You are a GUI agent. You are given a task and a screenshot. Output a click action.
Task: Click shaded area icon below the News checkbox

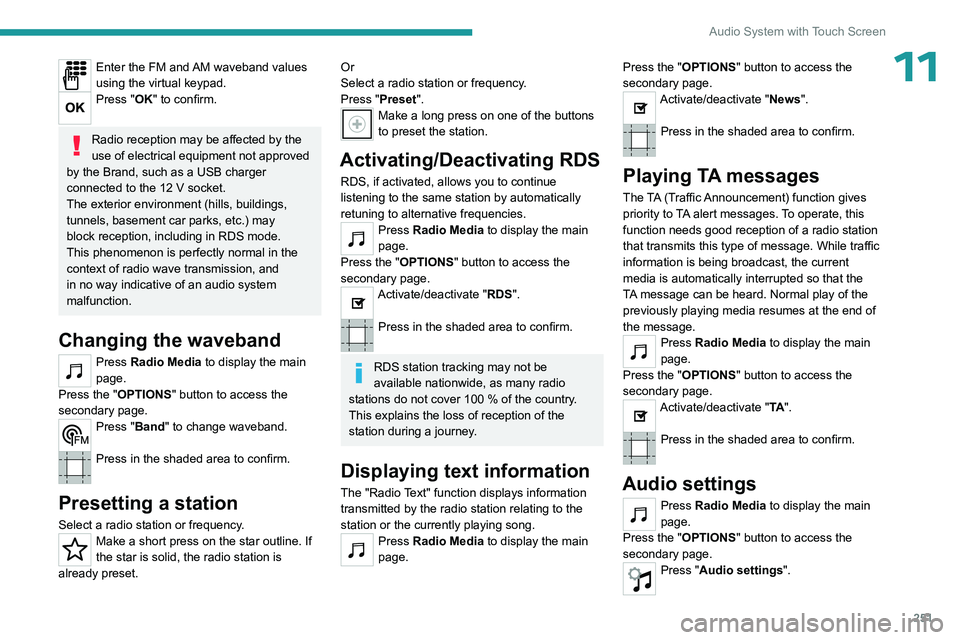(x=639, y=140)
